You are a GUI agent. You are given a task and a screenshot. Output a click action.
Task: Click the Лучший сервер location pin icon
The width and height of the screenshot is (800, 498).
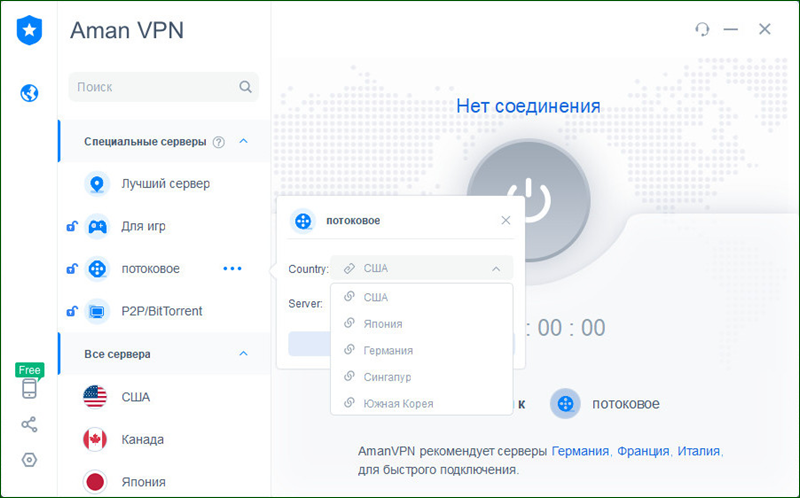97,184
